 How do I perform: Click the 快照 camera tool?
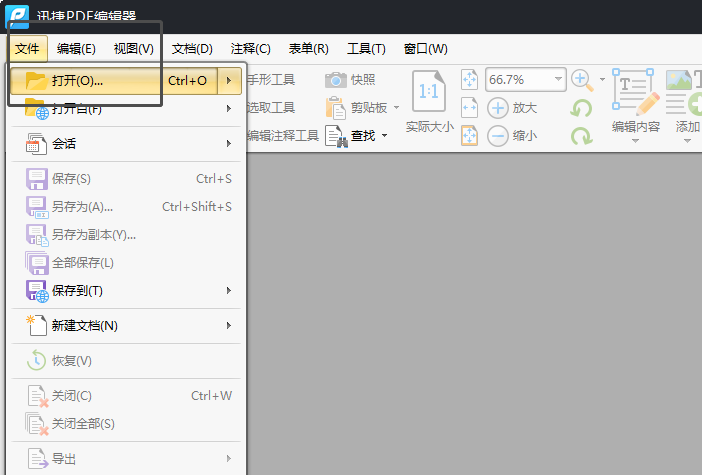coord(350,80)
